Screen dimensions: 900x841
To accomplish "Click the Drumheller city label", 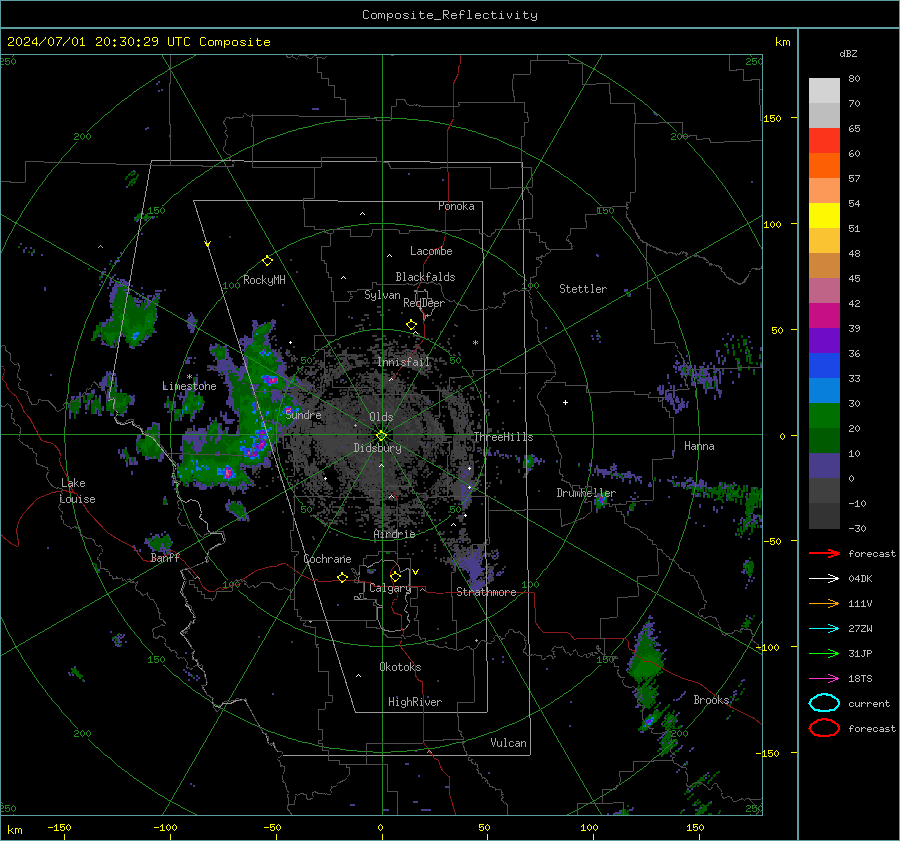I will pos(586,493).
